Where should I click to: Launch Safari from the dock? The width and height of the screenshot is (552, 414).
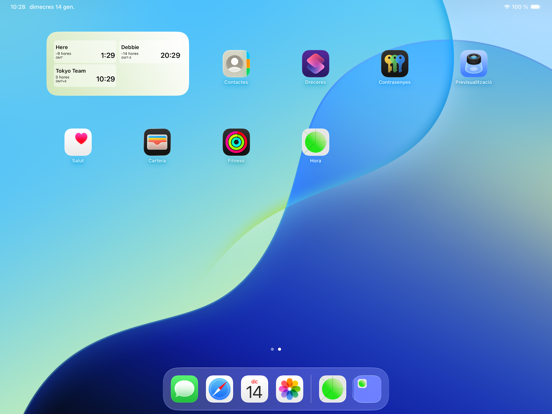point(219,389)
